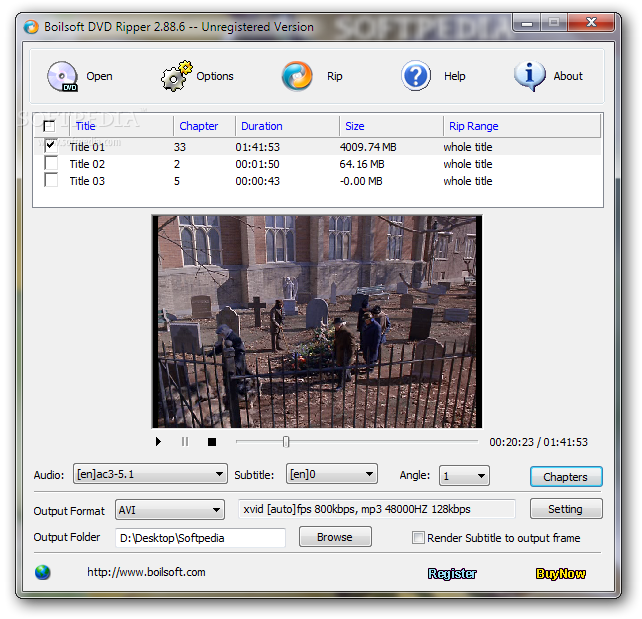
Task: Uncheck the Title 01 checkbox
Action: click(51, 146)
